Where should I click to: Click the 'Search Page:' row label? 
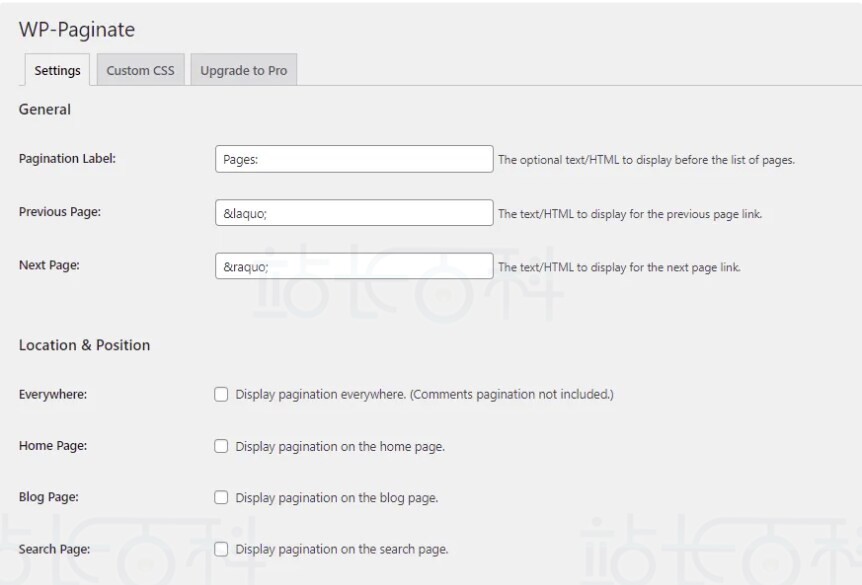[54, 549]
